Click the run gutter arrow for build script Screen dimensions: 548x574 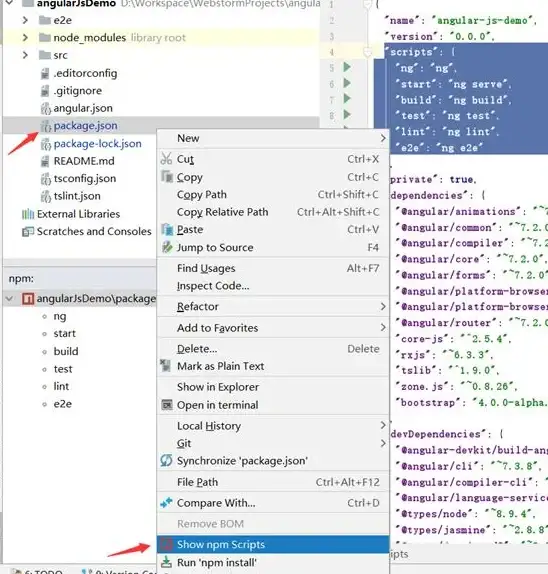click(347, 99)
